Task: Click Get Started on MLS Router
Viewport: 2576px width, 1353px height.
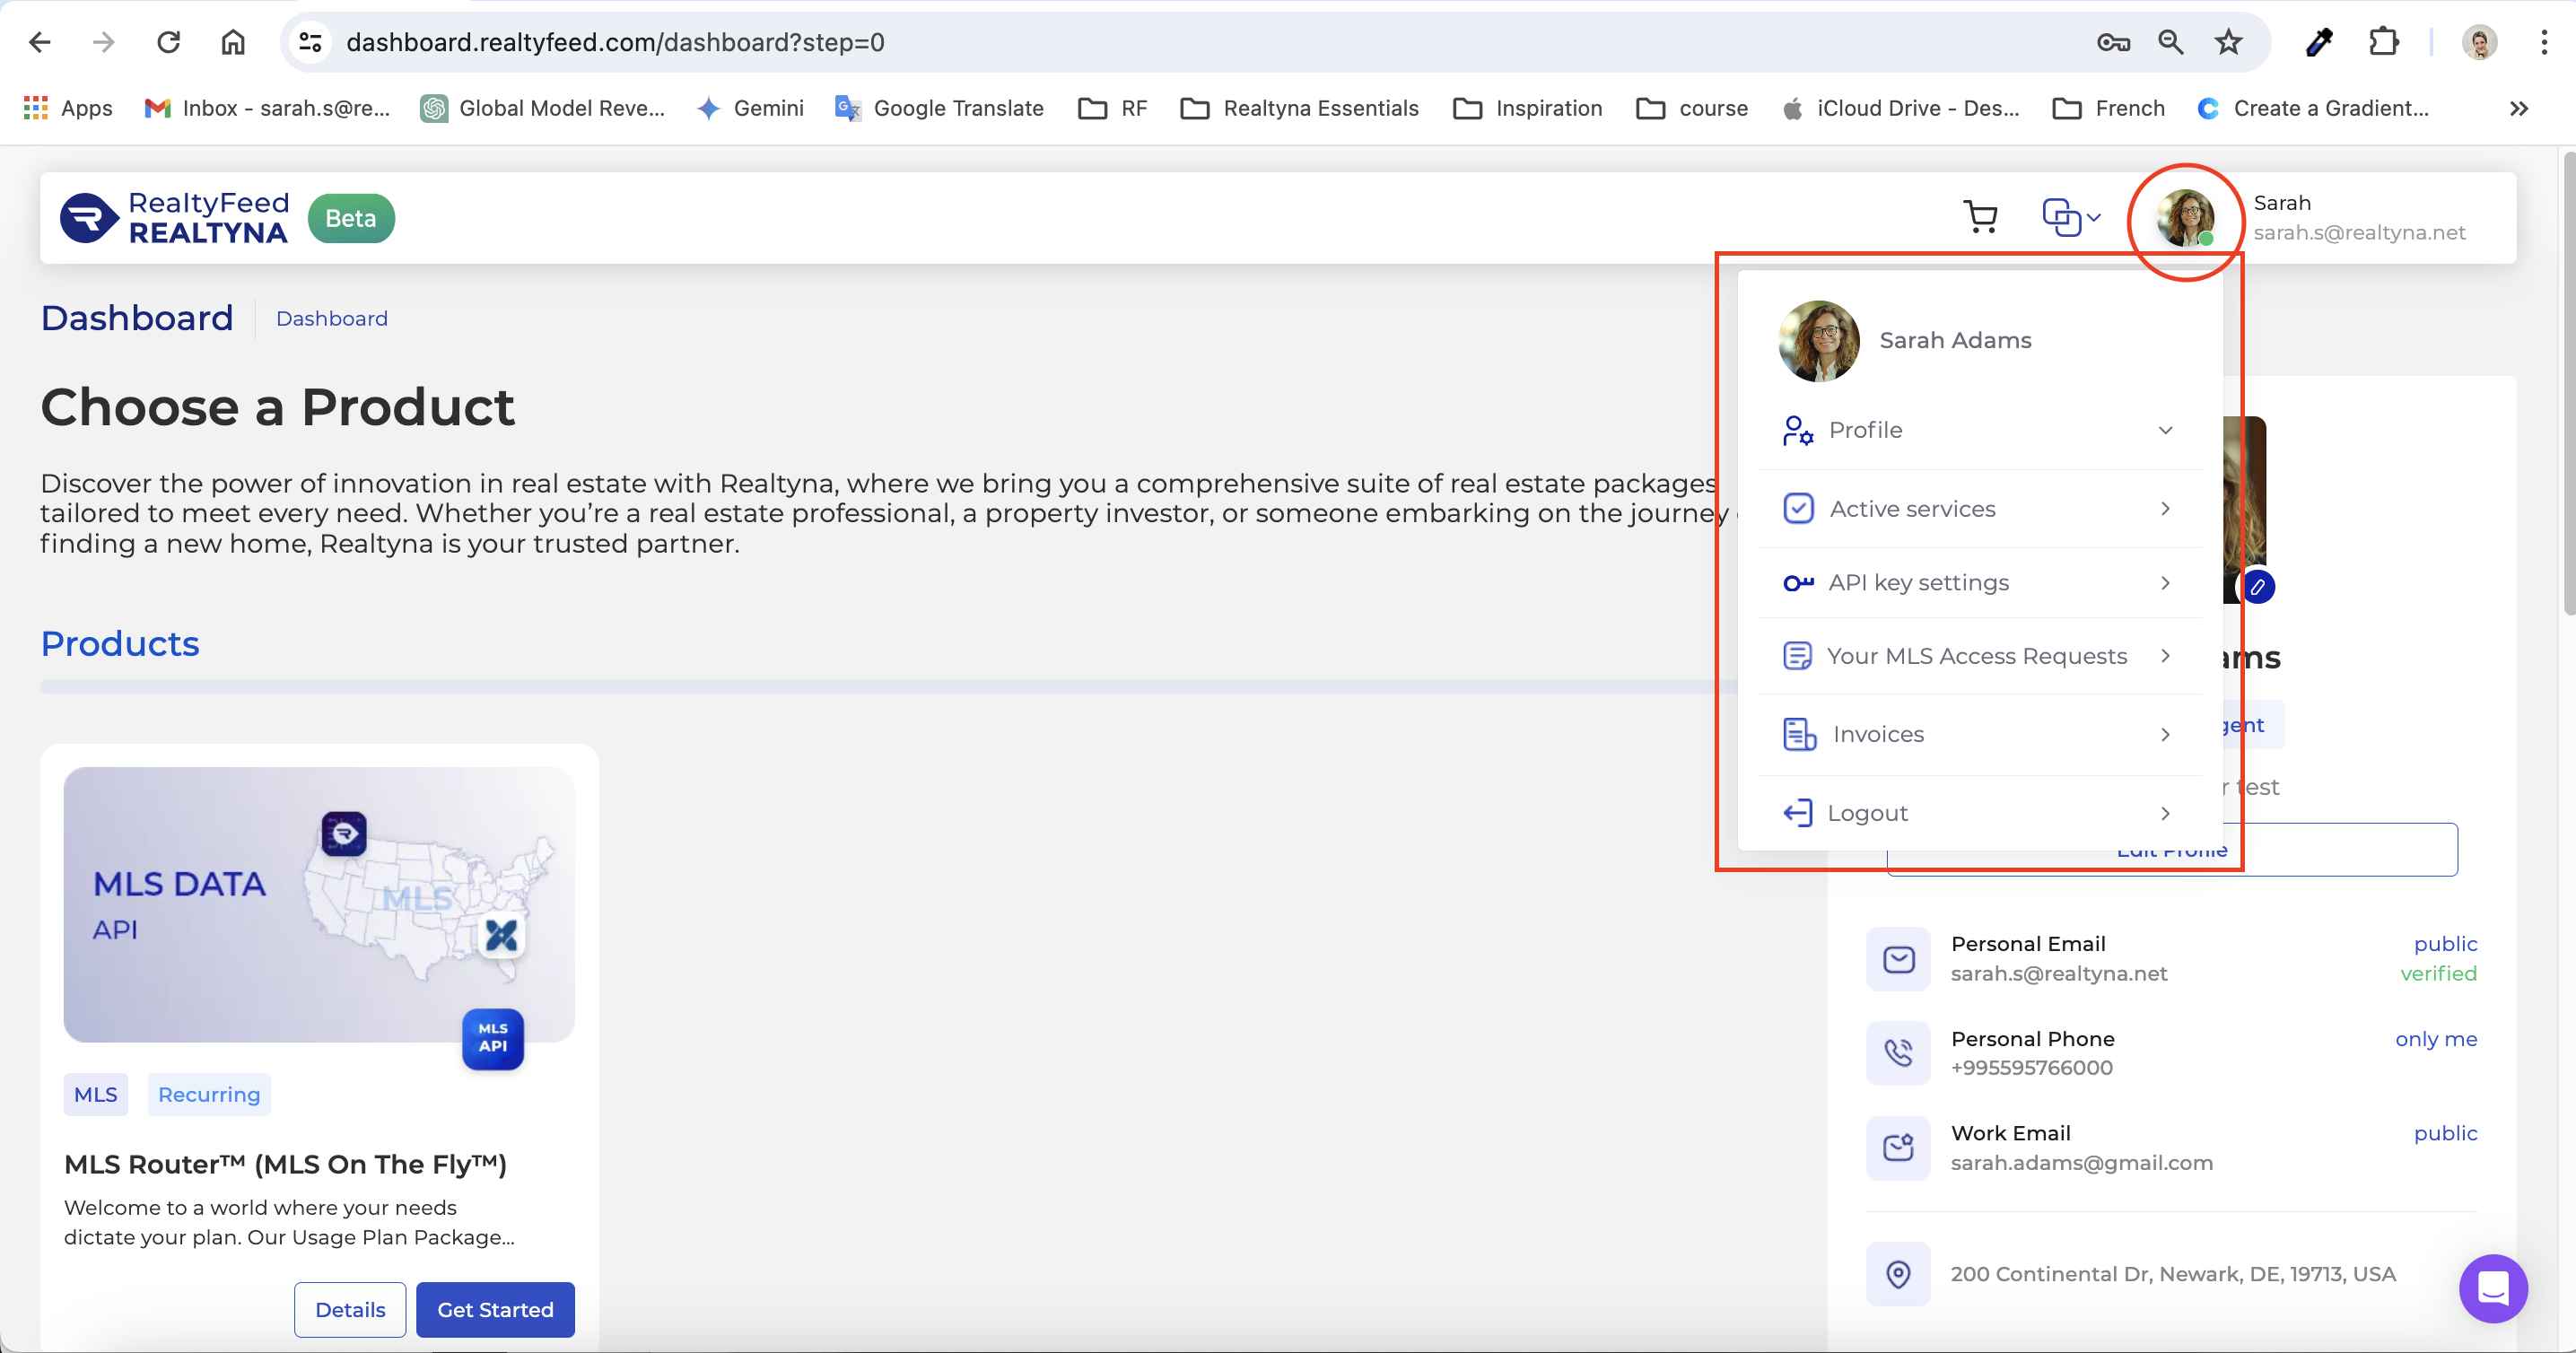Action: point(495,1310)
